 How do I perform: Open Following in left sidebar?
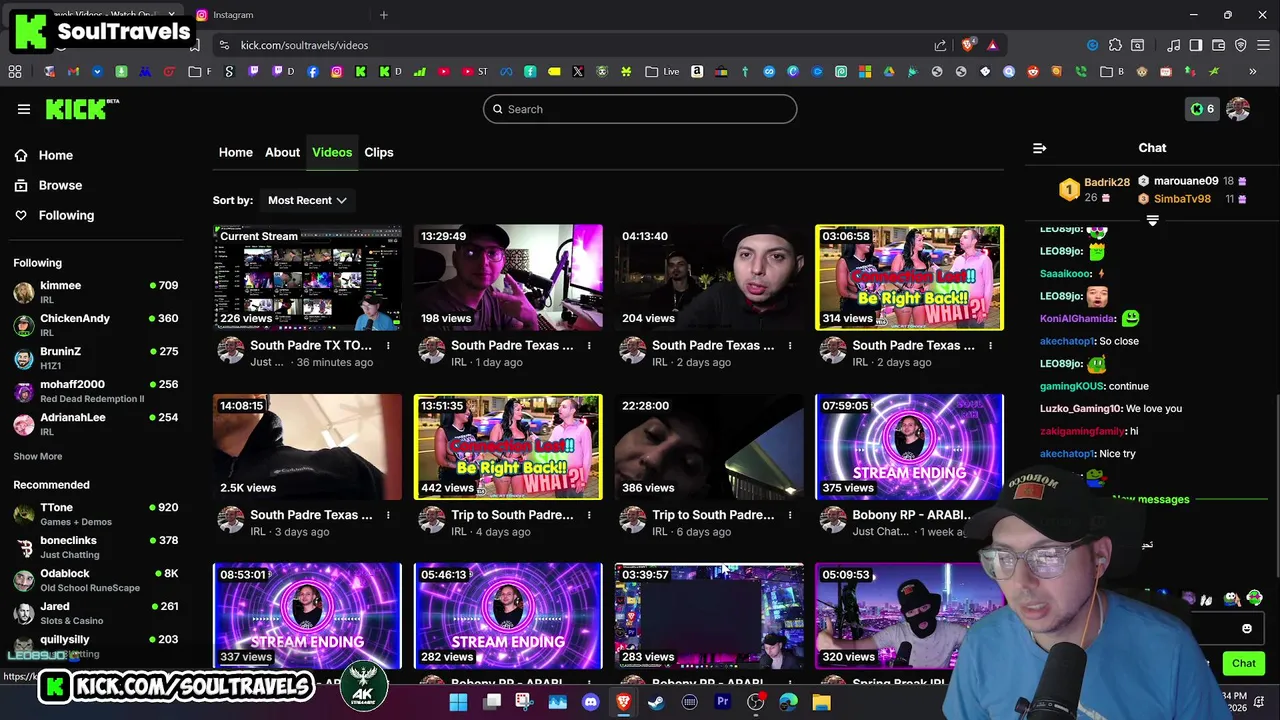pyautogui.click(x=54, y=215)
